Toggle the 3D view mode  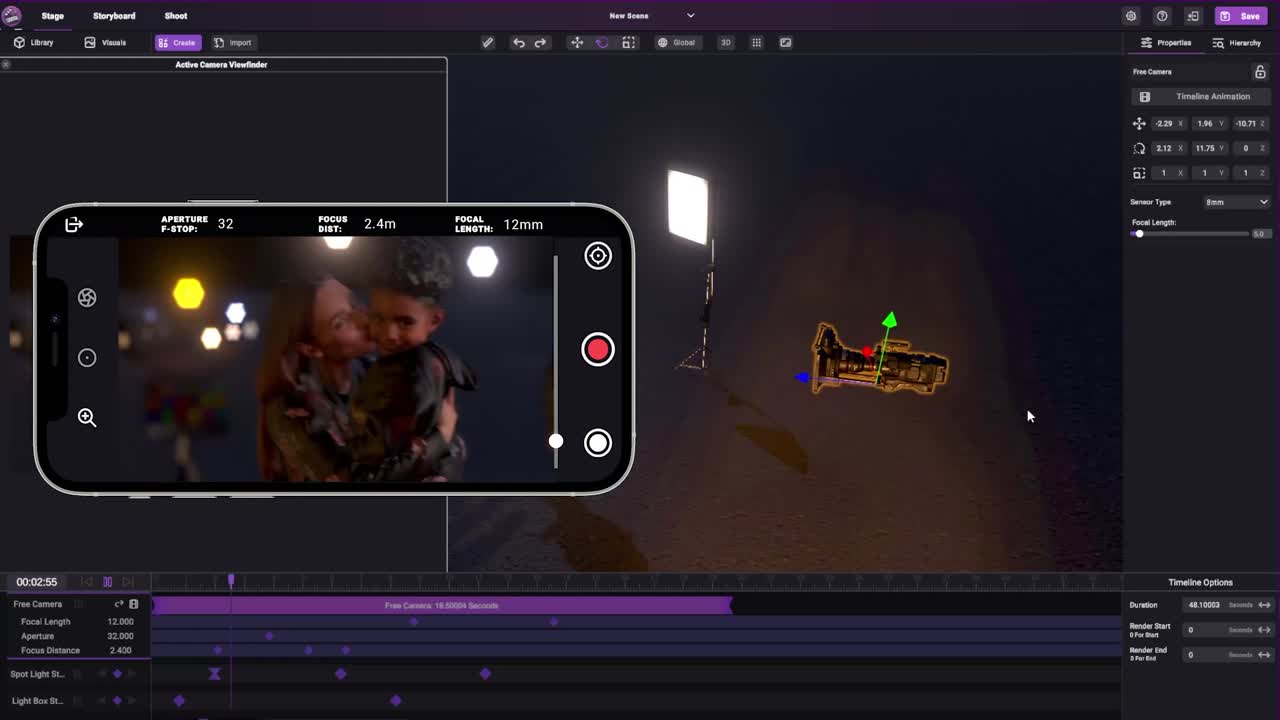point(725,42)
